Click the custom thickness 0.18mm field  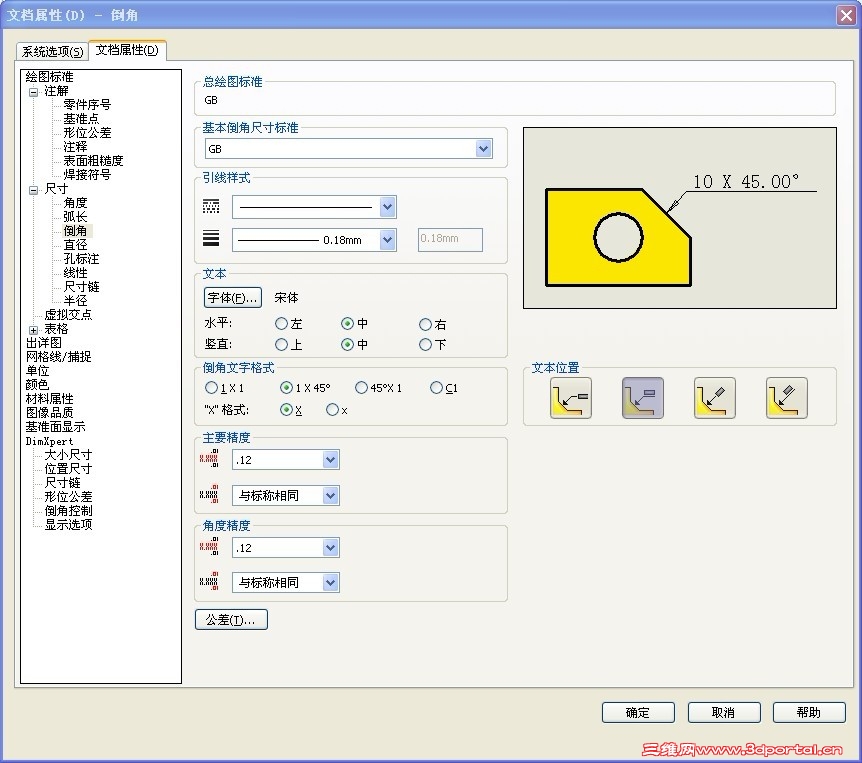click(450, 240)
